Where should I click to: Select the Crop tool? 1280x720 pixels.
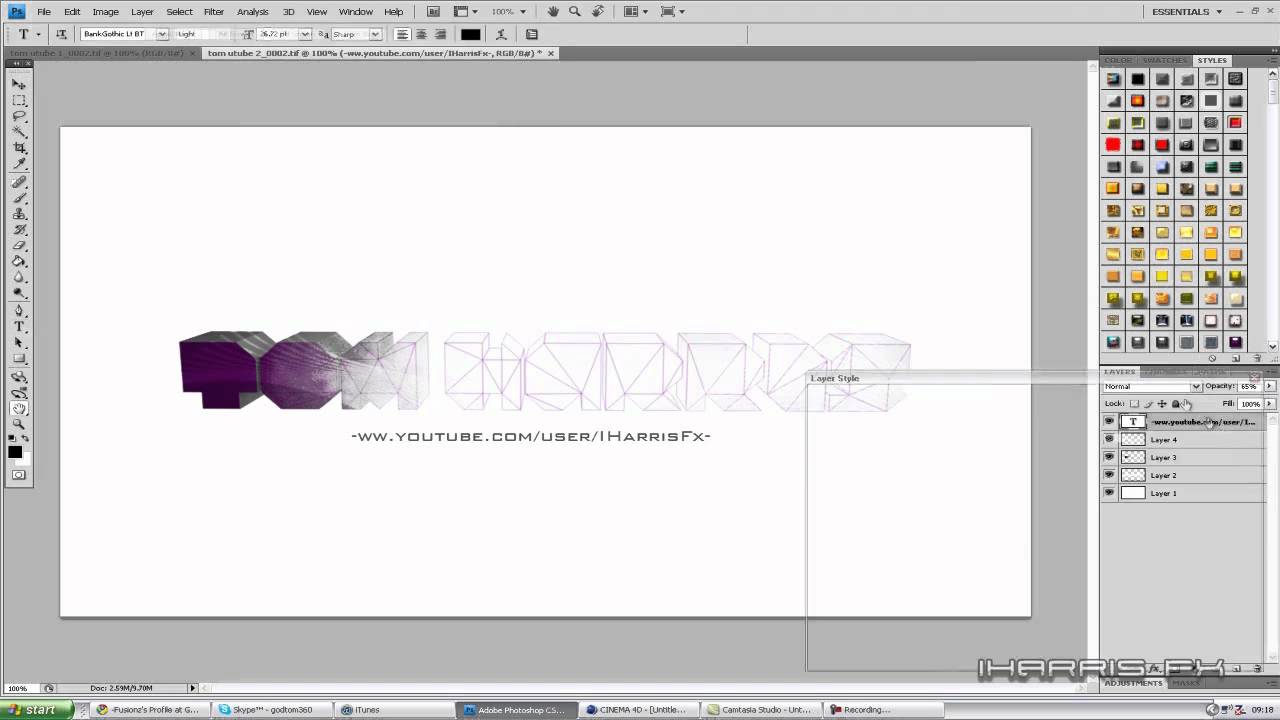click(x=19, y=148)
